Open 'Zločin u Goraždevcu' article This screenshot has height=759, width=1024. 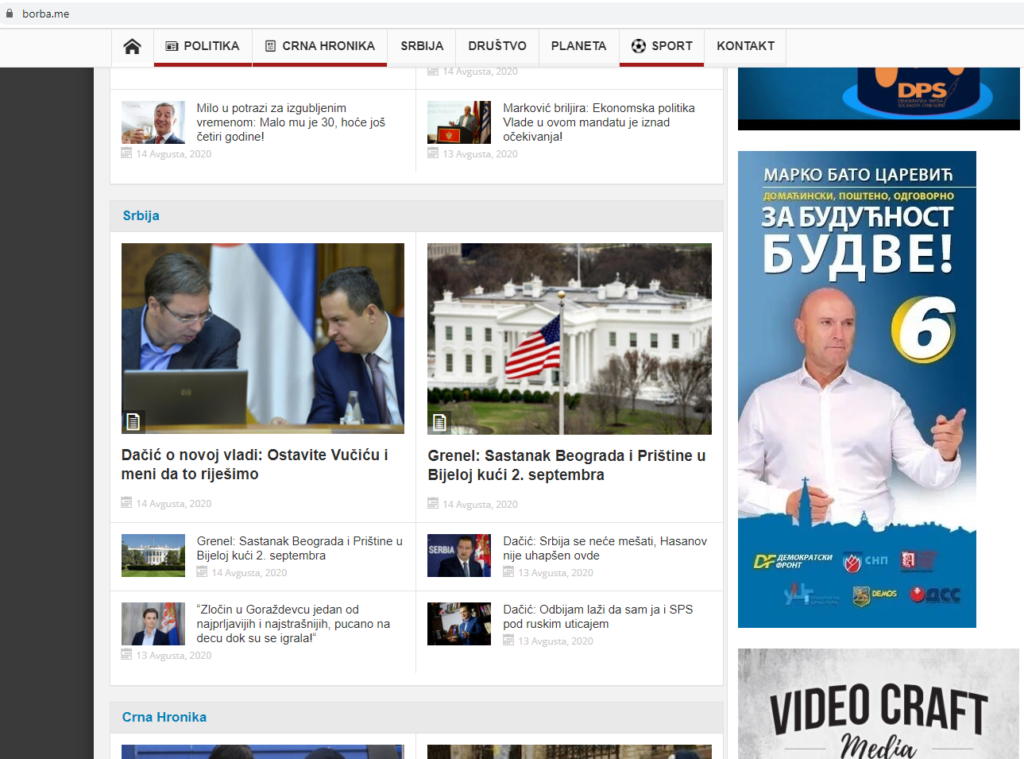click(293, 624)
